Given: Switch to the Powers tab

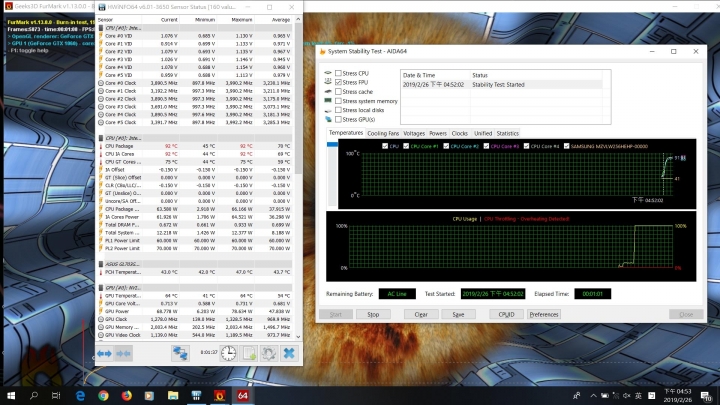Looking at the screenshot, I should click(x=438, y=133).
